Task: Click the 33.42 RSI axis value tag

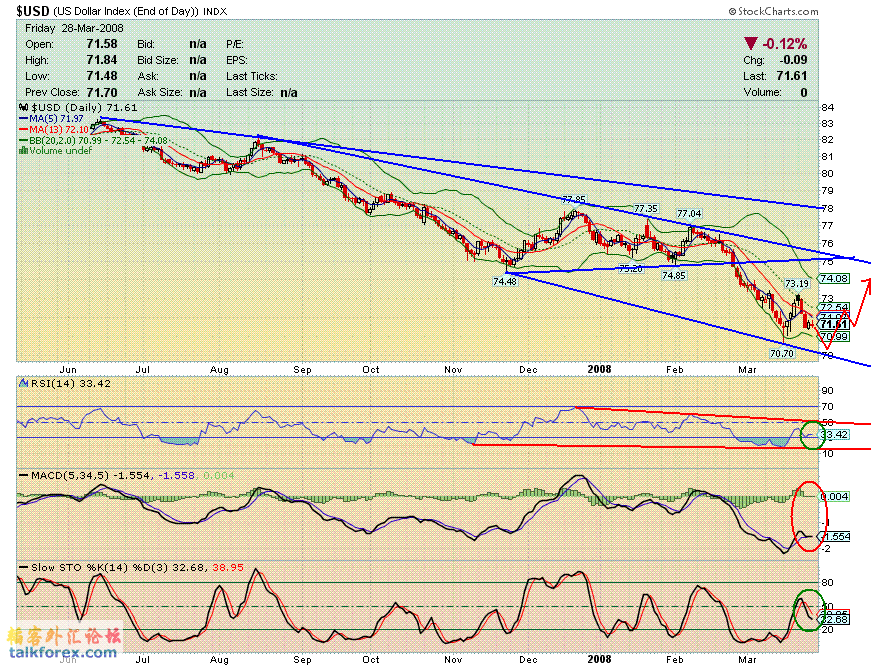Action: click(x=834, y=434)
